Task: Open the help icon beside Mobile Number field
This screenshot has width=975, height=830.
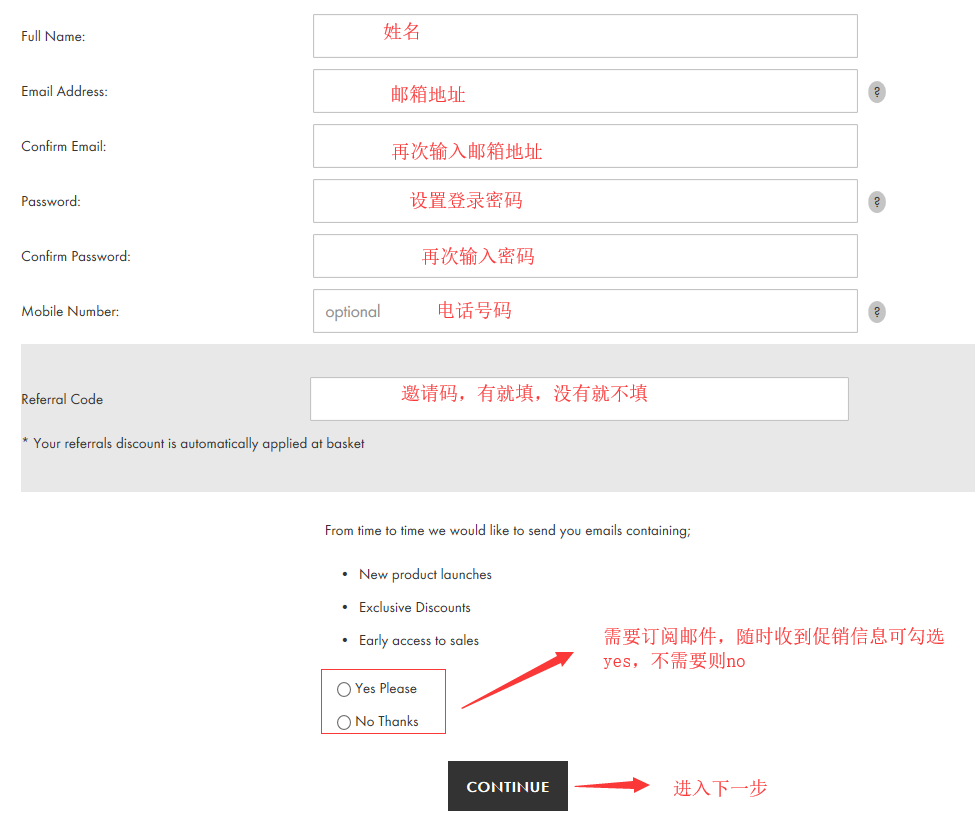Action: [877, 312]
